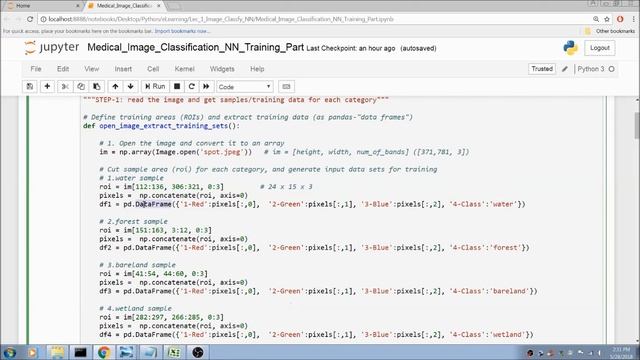This screenshot has height=360, width=640.
Task: Open the View menu
Action: pyautogui.click(x=91, y=69)
